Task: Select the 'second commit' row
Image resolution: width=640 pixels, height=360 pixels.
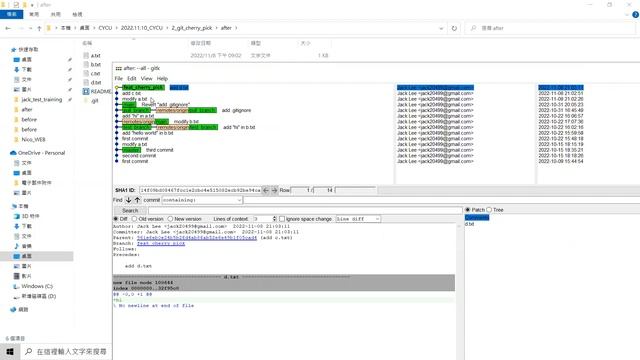Action: [139, 156]
